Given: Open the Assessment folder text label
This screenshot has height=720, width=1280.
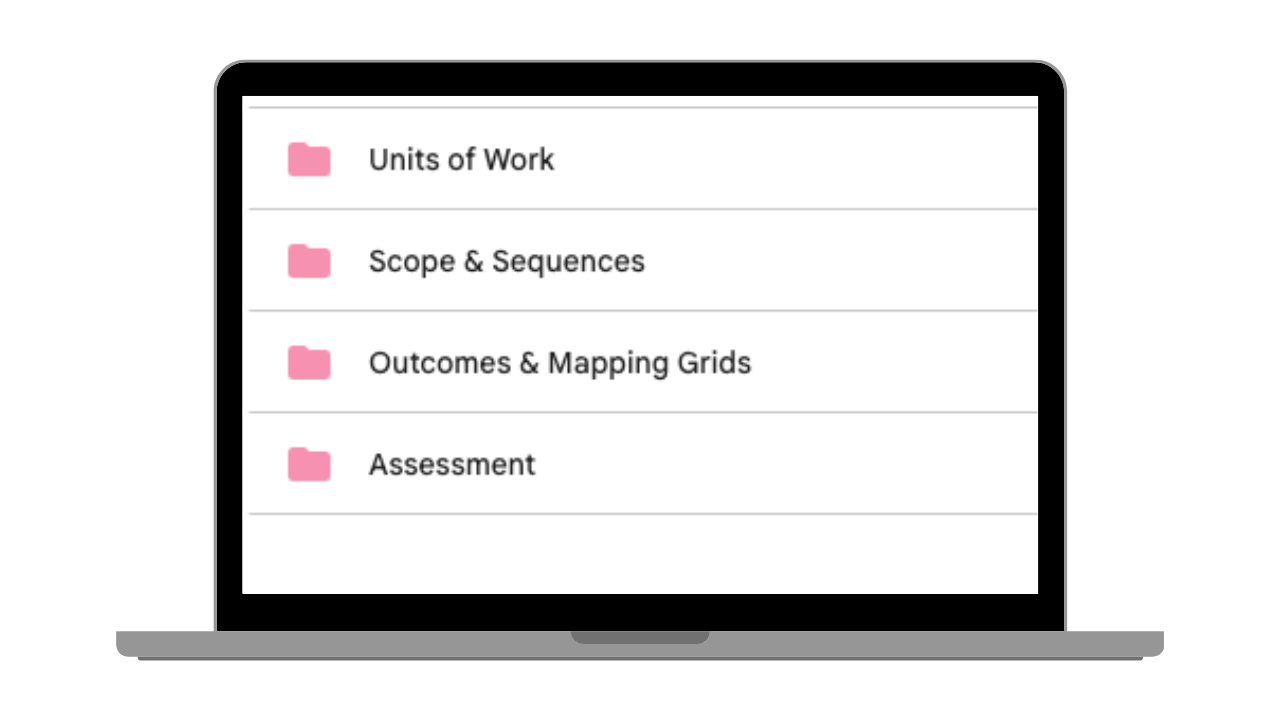Looking at the screenshot, I should click(452, 464).
